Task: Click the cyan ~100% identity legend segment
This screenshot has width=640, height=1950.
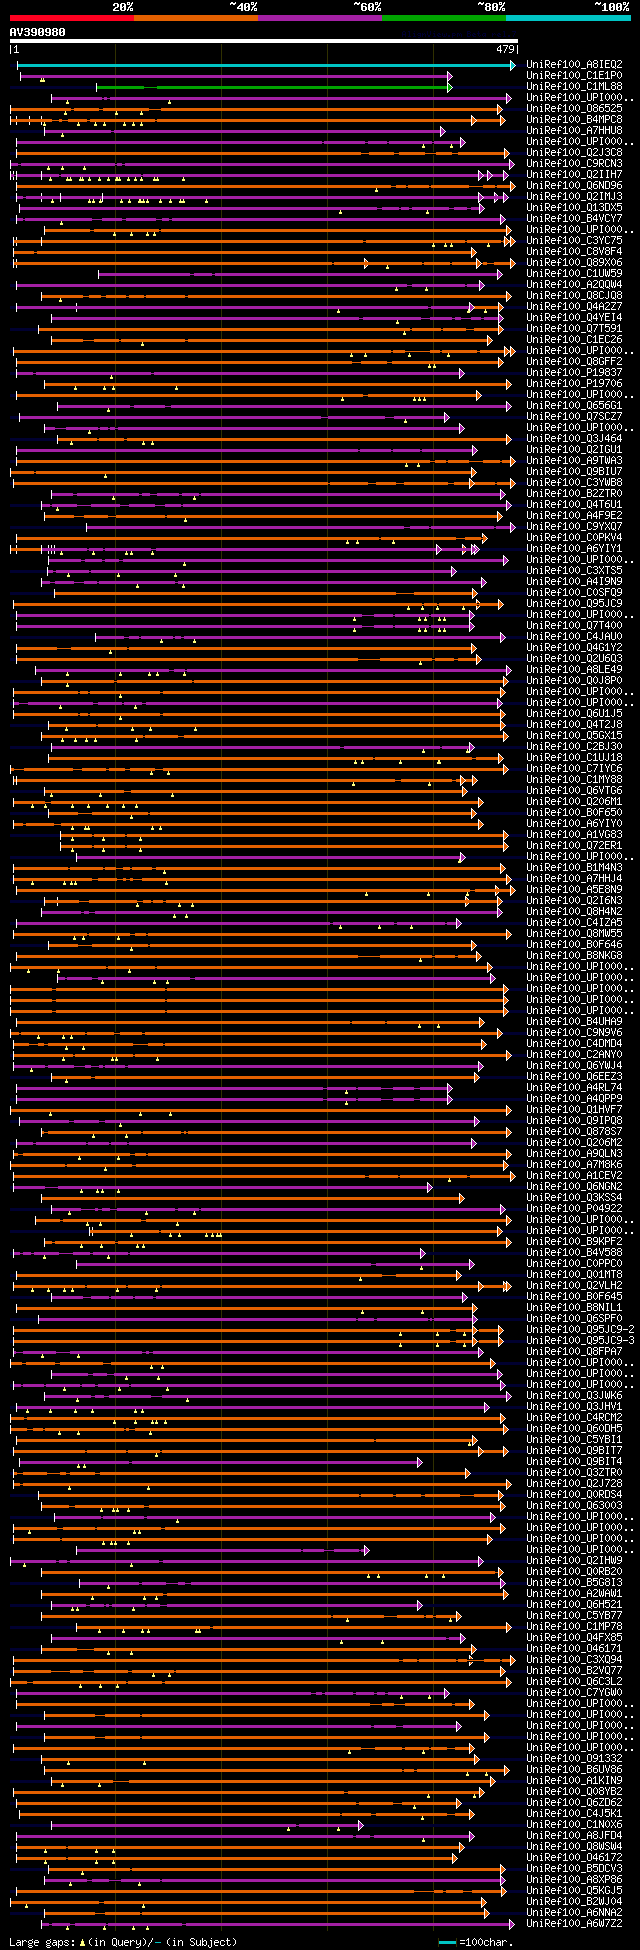Action: coord(568,17)
